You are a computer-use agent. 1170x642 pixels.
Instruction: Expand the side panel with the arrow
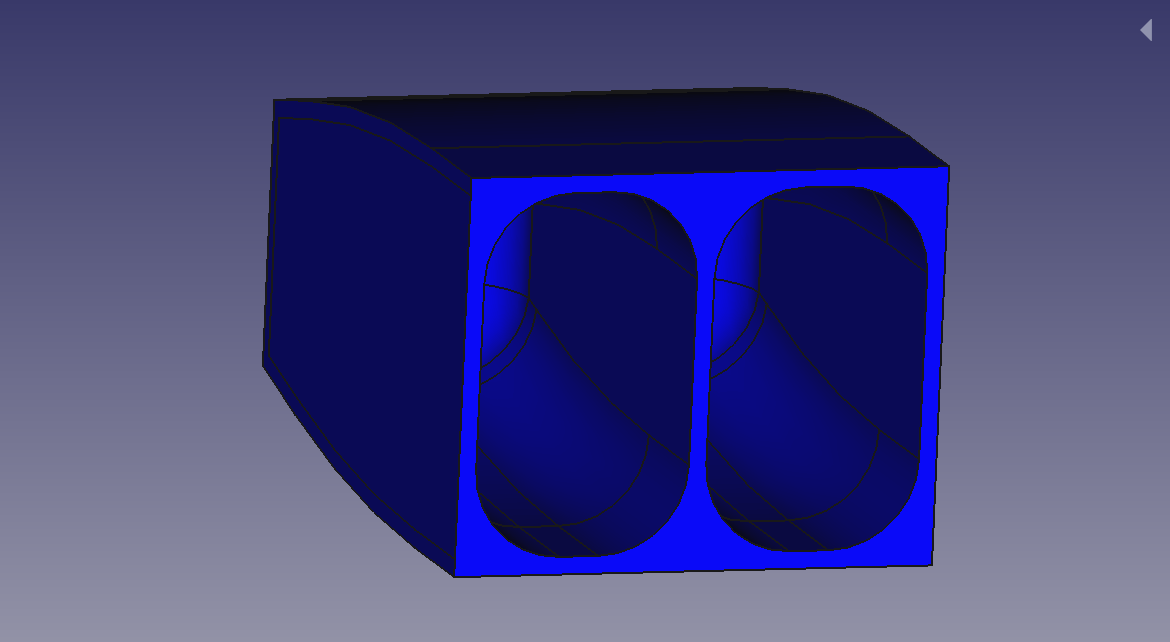[1147, 31]
